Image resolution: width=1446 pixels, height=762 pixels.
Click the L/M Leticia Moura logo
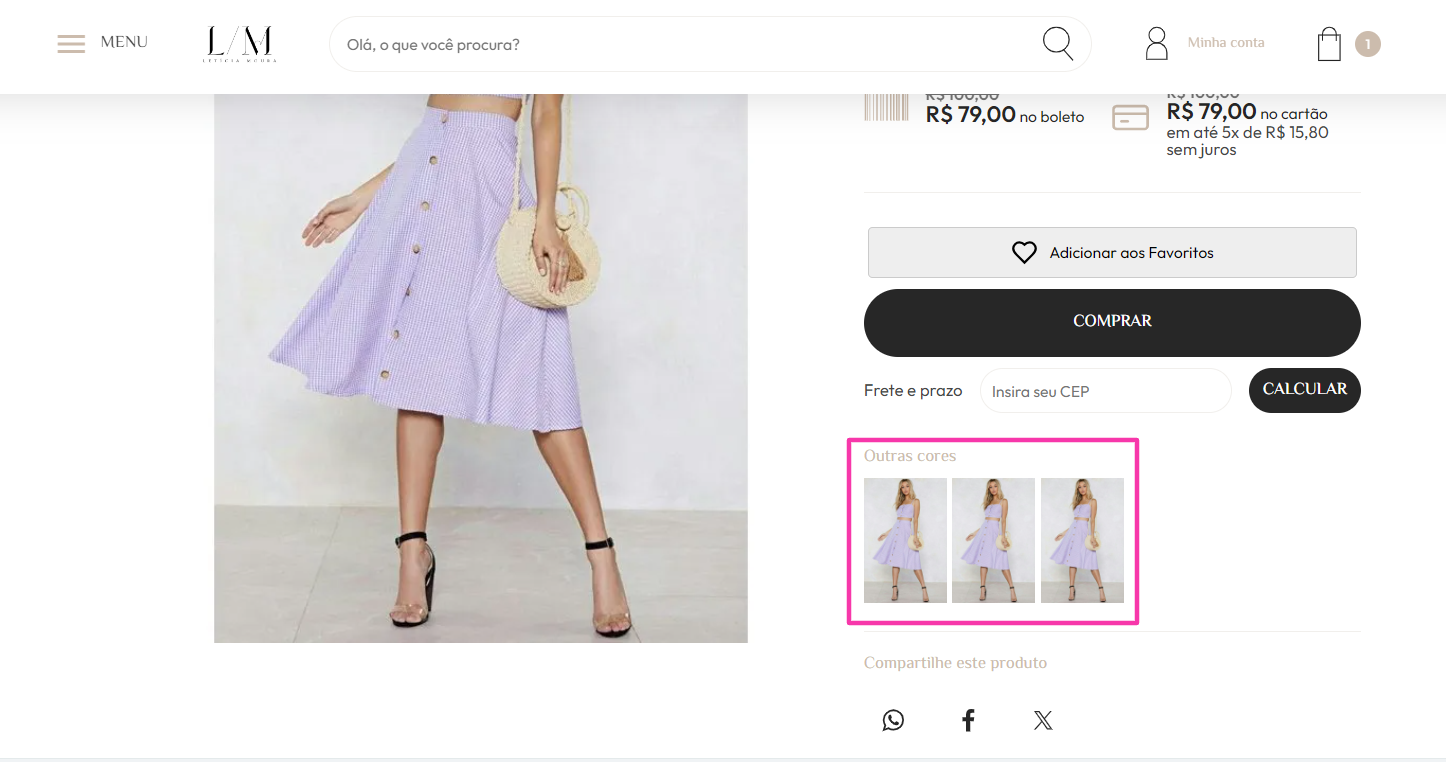click(x=240, y=44)
